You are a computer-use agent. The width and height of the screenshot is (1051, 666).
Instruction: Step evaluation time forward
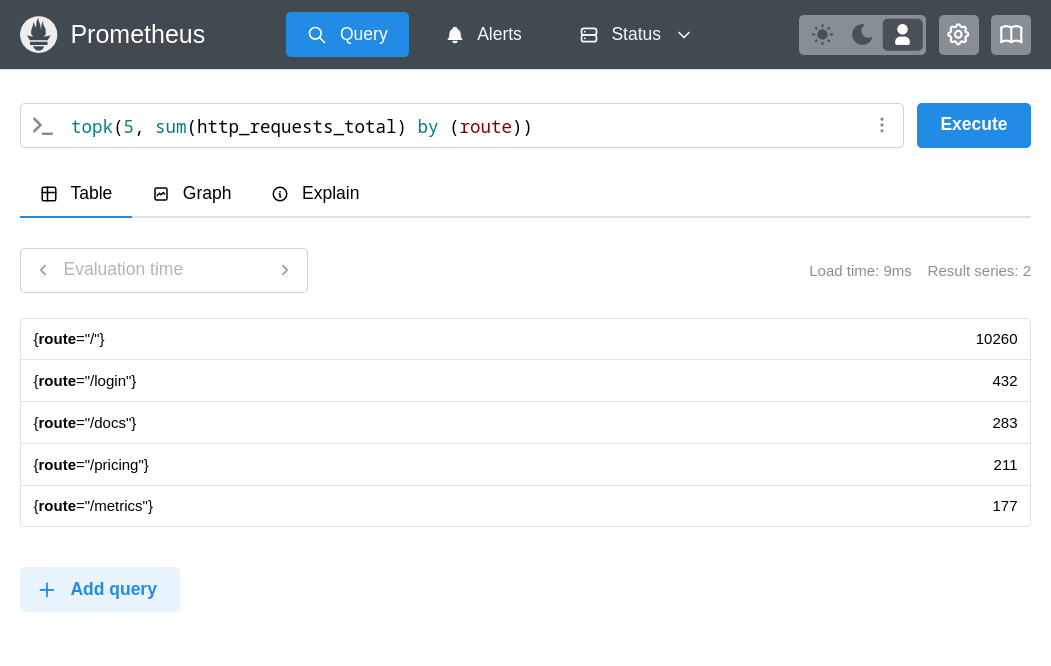pos(284,270)
